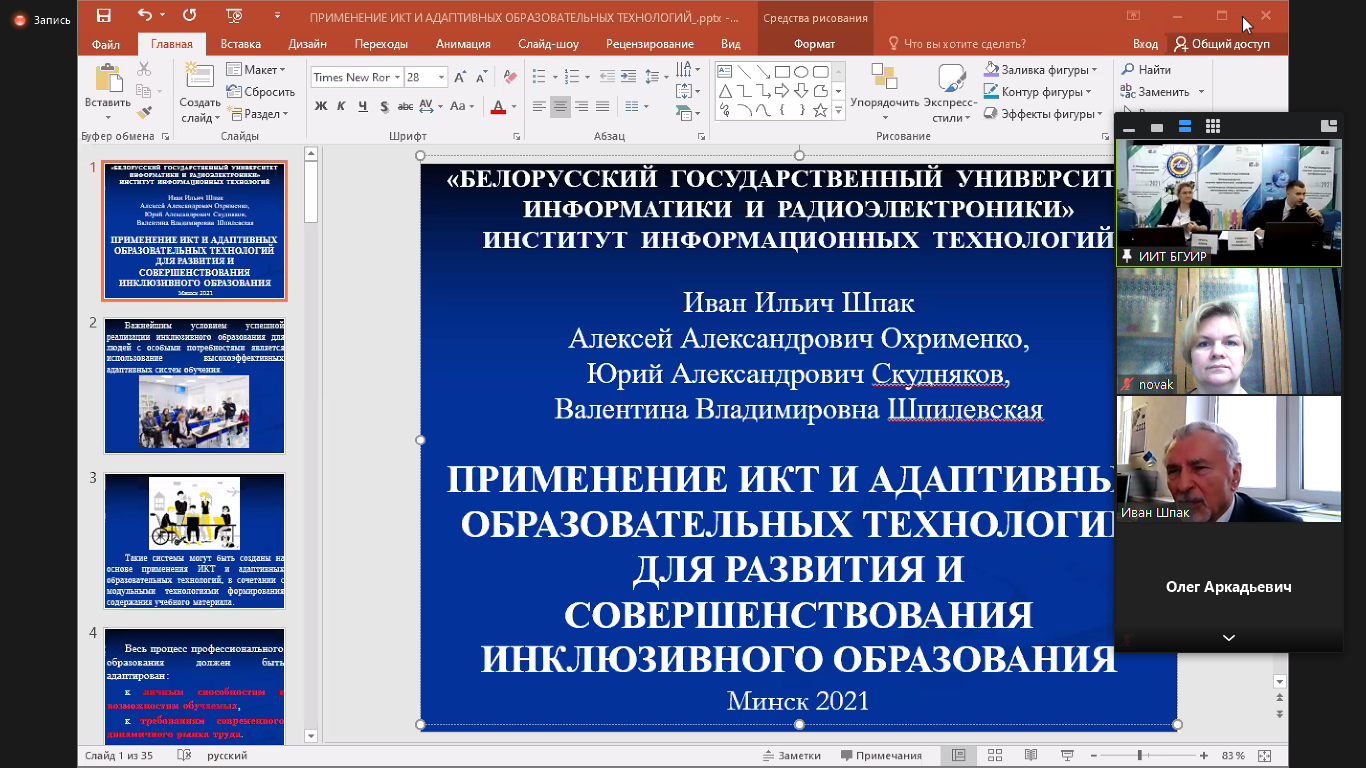Decrease font size with smaller A icon
The image size is (1366, 768).
482,77
